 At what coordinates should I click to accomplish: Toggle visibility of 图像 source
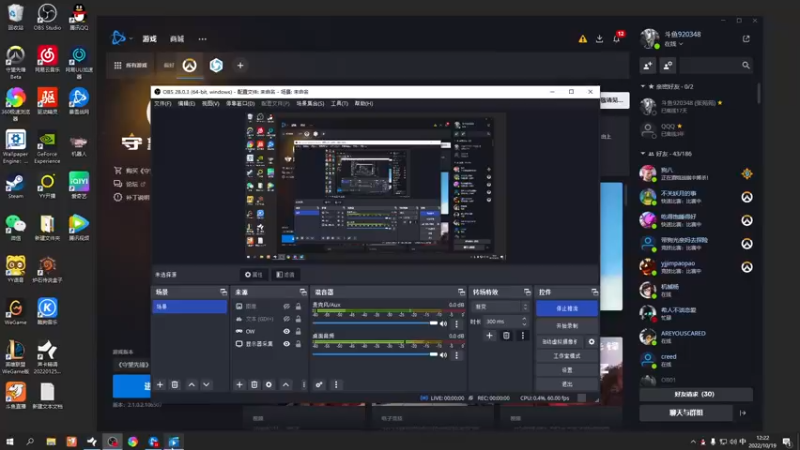286,306
